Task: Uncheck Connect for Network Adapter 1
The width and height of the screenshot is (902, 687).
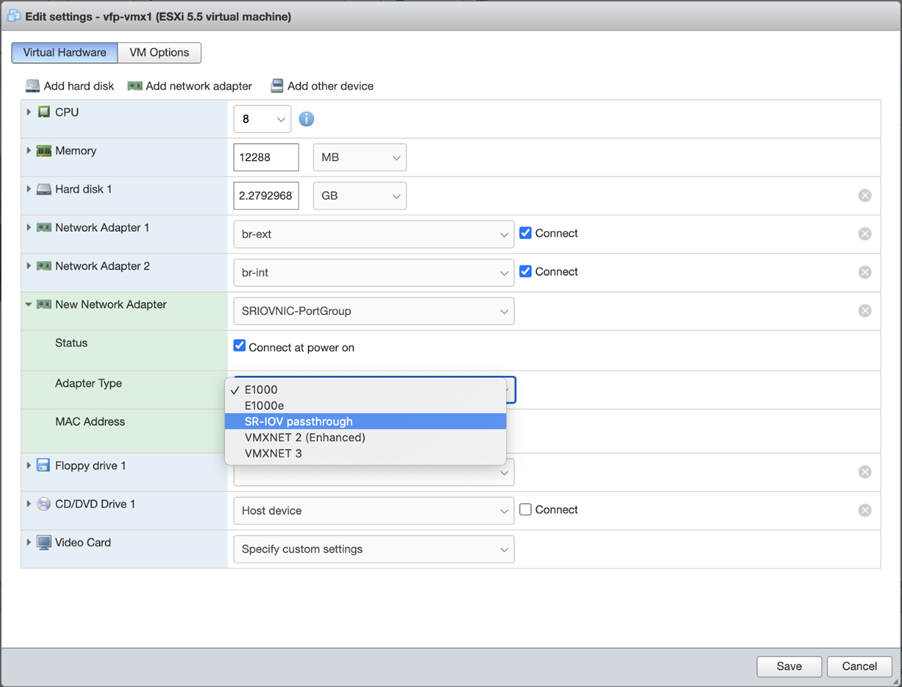Action: [526, 233]
